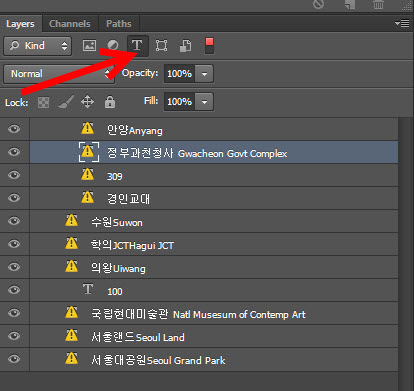The height and width of the screenshot is (391, 414).
Task: Lock layer position
Action: pos(87,102)
